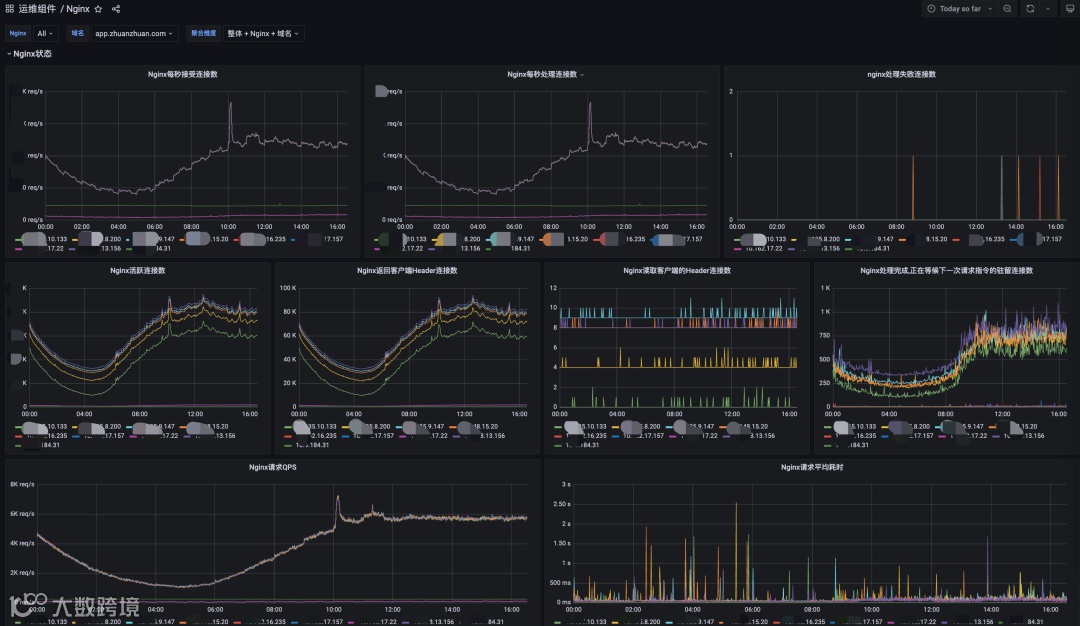Cycle view mode with the monitor icon
Viewport: 1080px width, 626px height.
coord(1070,9)
